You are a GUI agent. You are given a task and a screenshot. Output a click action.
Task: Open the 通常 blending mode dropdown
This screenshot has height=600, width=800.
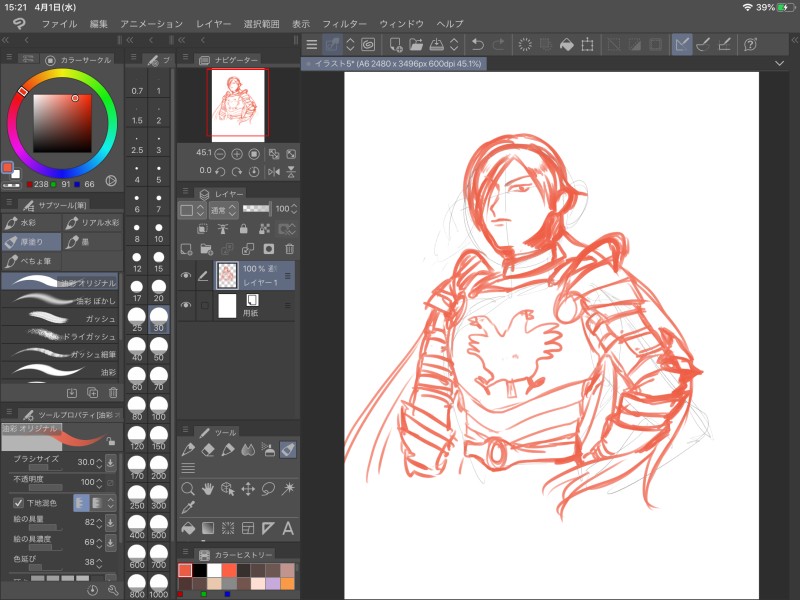click(221, 210)
